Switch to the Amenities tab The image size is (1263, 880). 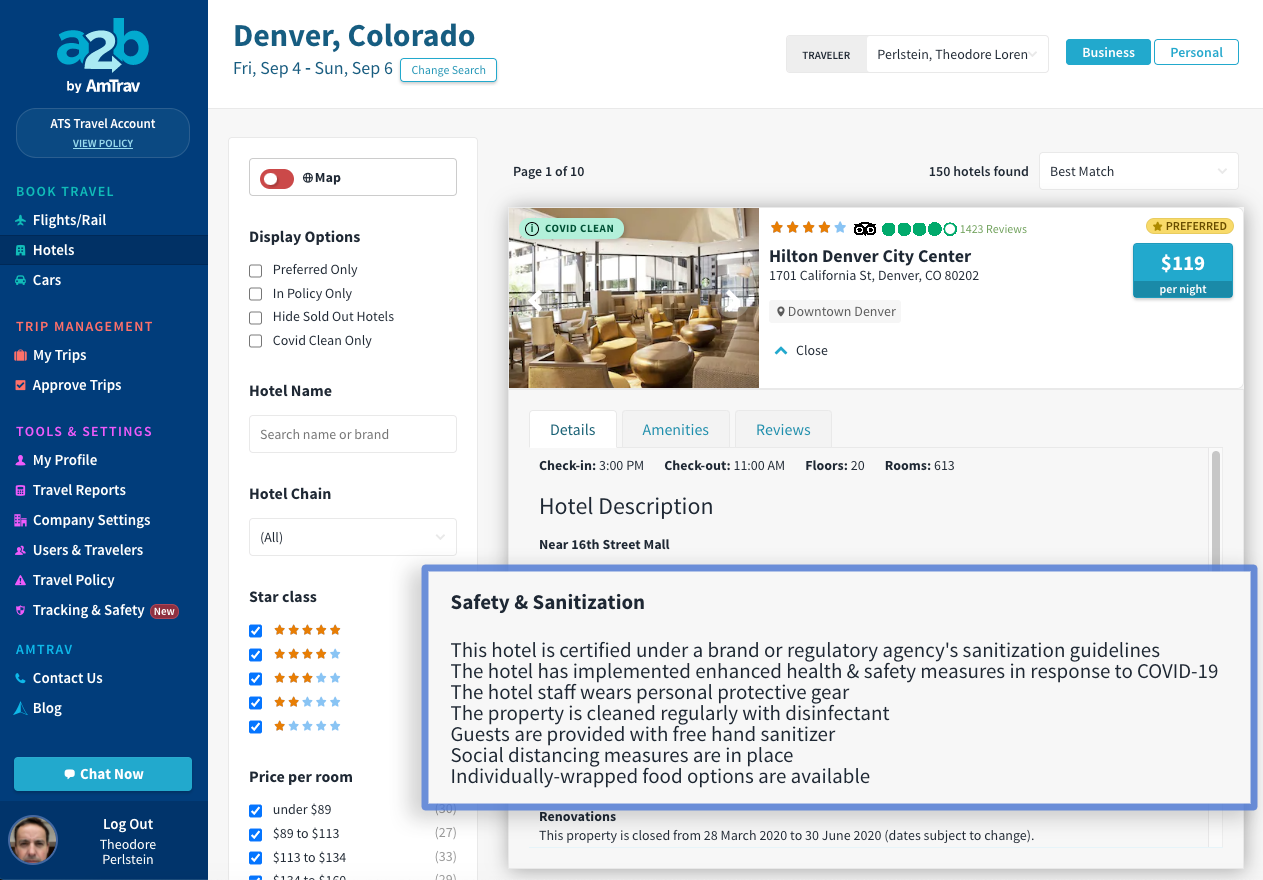[x=675, y=430]
